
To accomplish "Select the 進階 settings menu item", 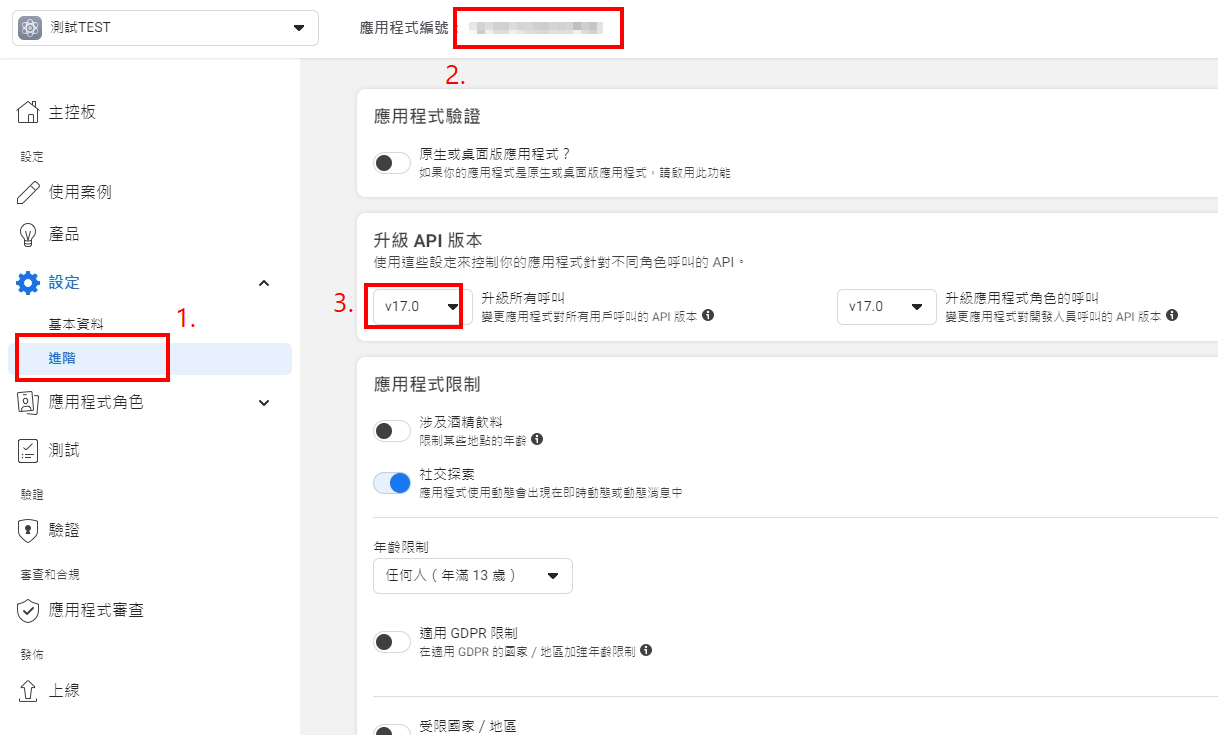I will coord(62,359).
